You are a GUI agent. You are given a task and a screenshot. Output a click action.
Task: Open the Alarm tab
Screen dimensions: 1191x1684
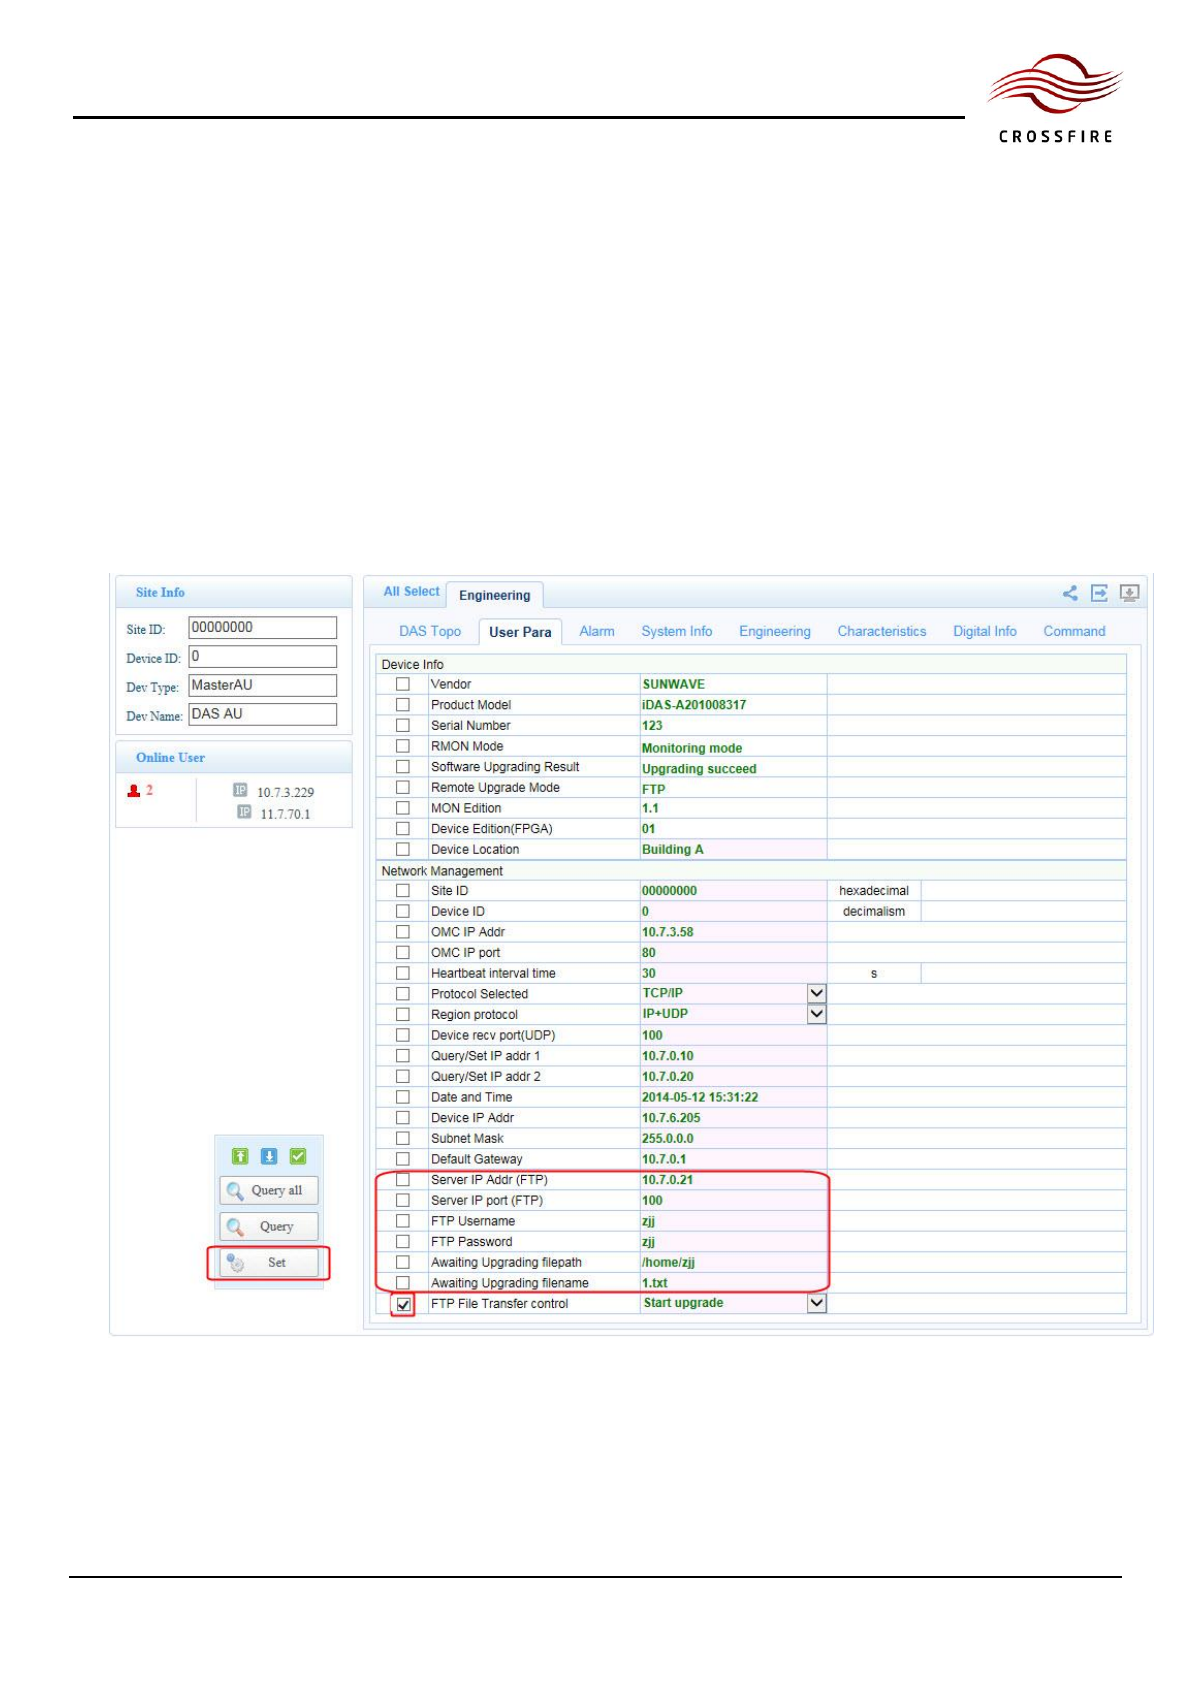[x=597, y=631]
